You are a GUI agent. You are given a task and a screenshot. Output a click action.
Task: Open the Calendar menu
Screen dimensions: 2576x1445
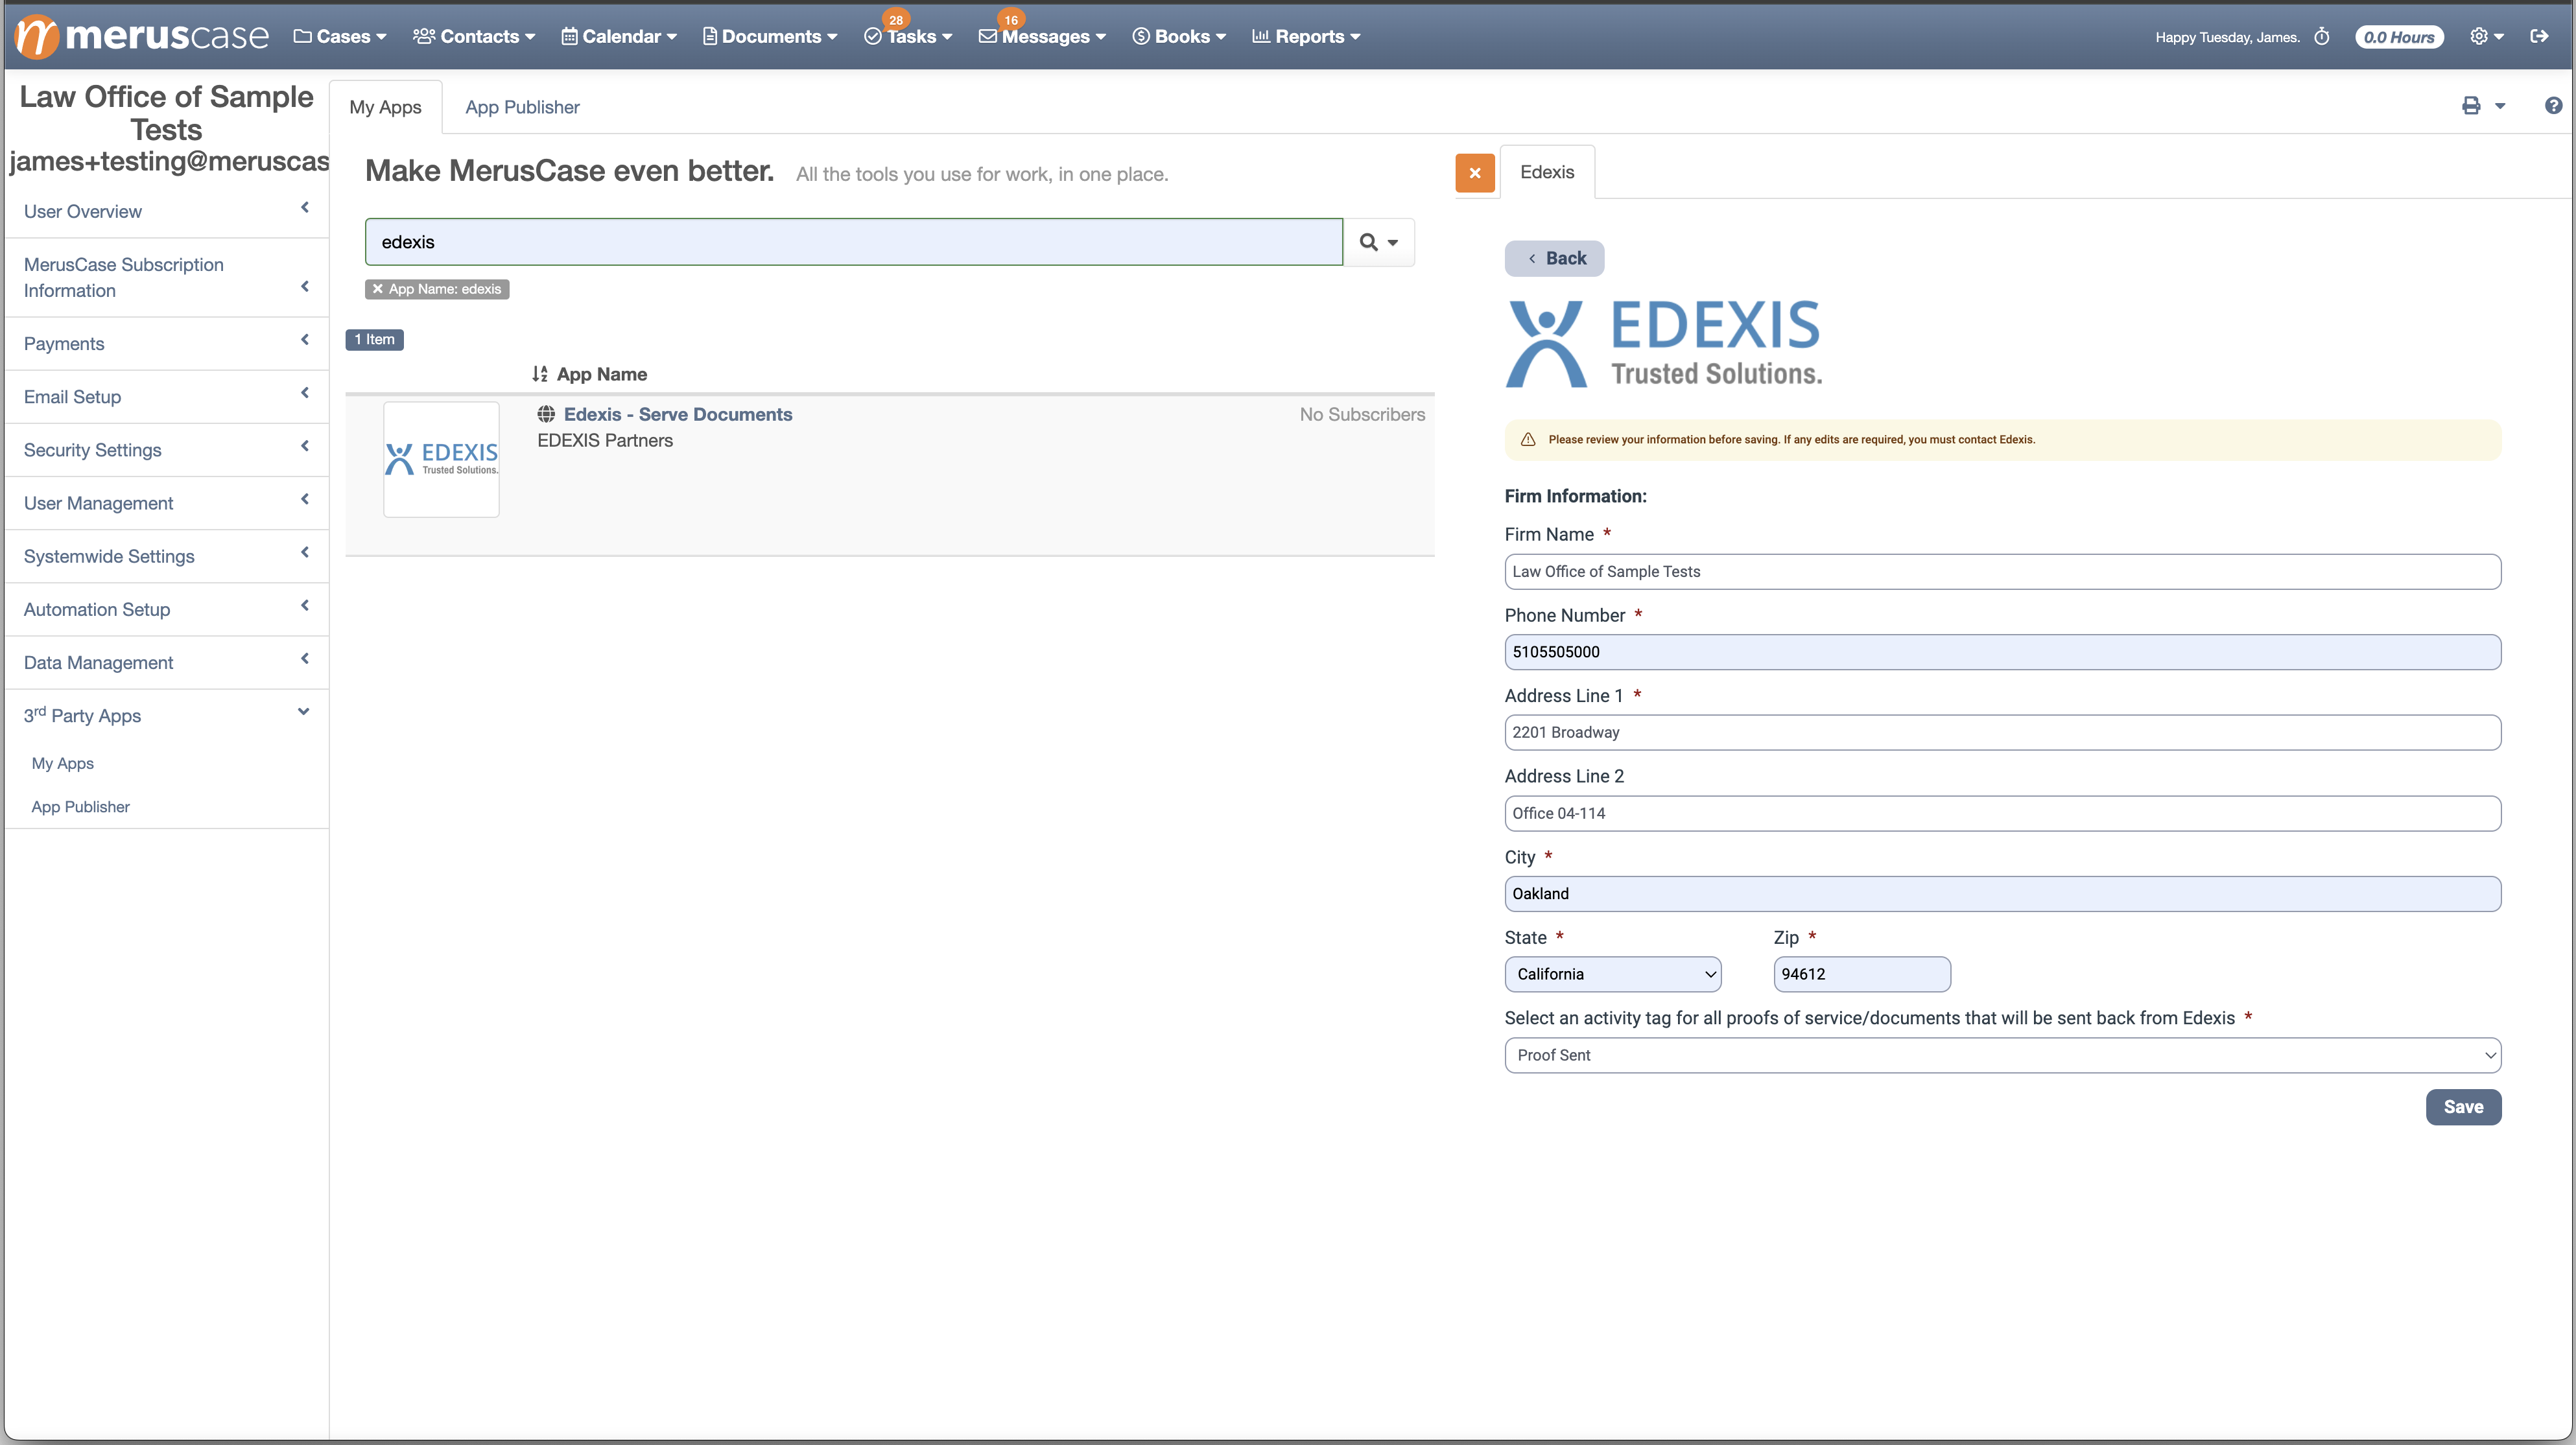click(x=619, y=37)
